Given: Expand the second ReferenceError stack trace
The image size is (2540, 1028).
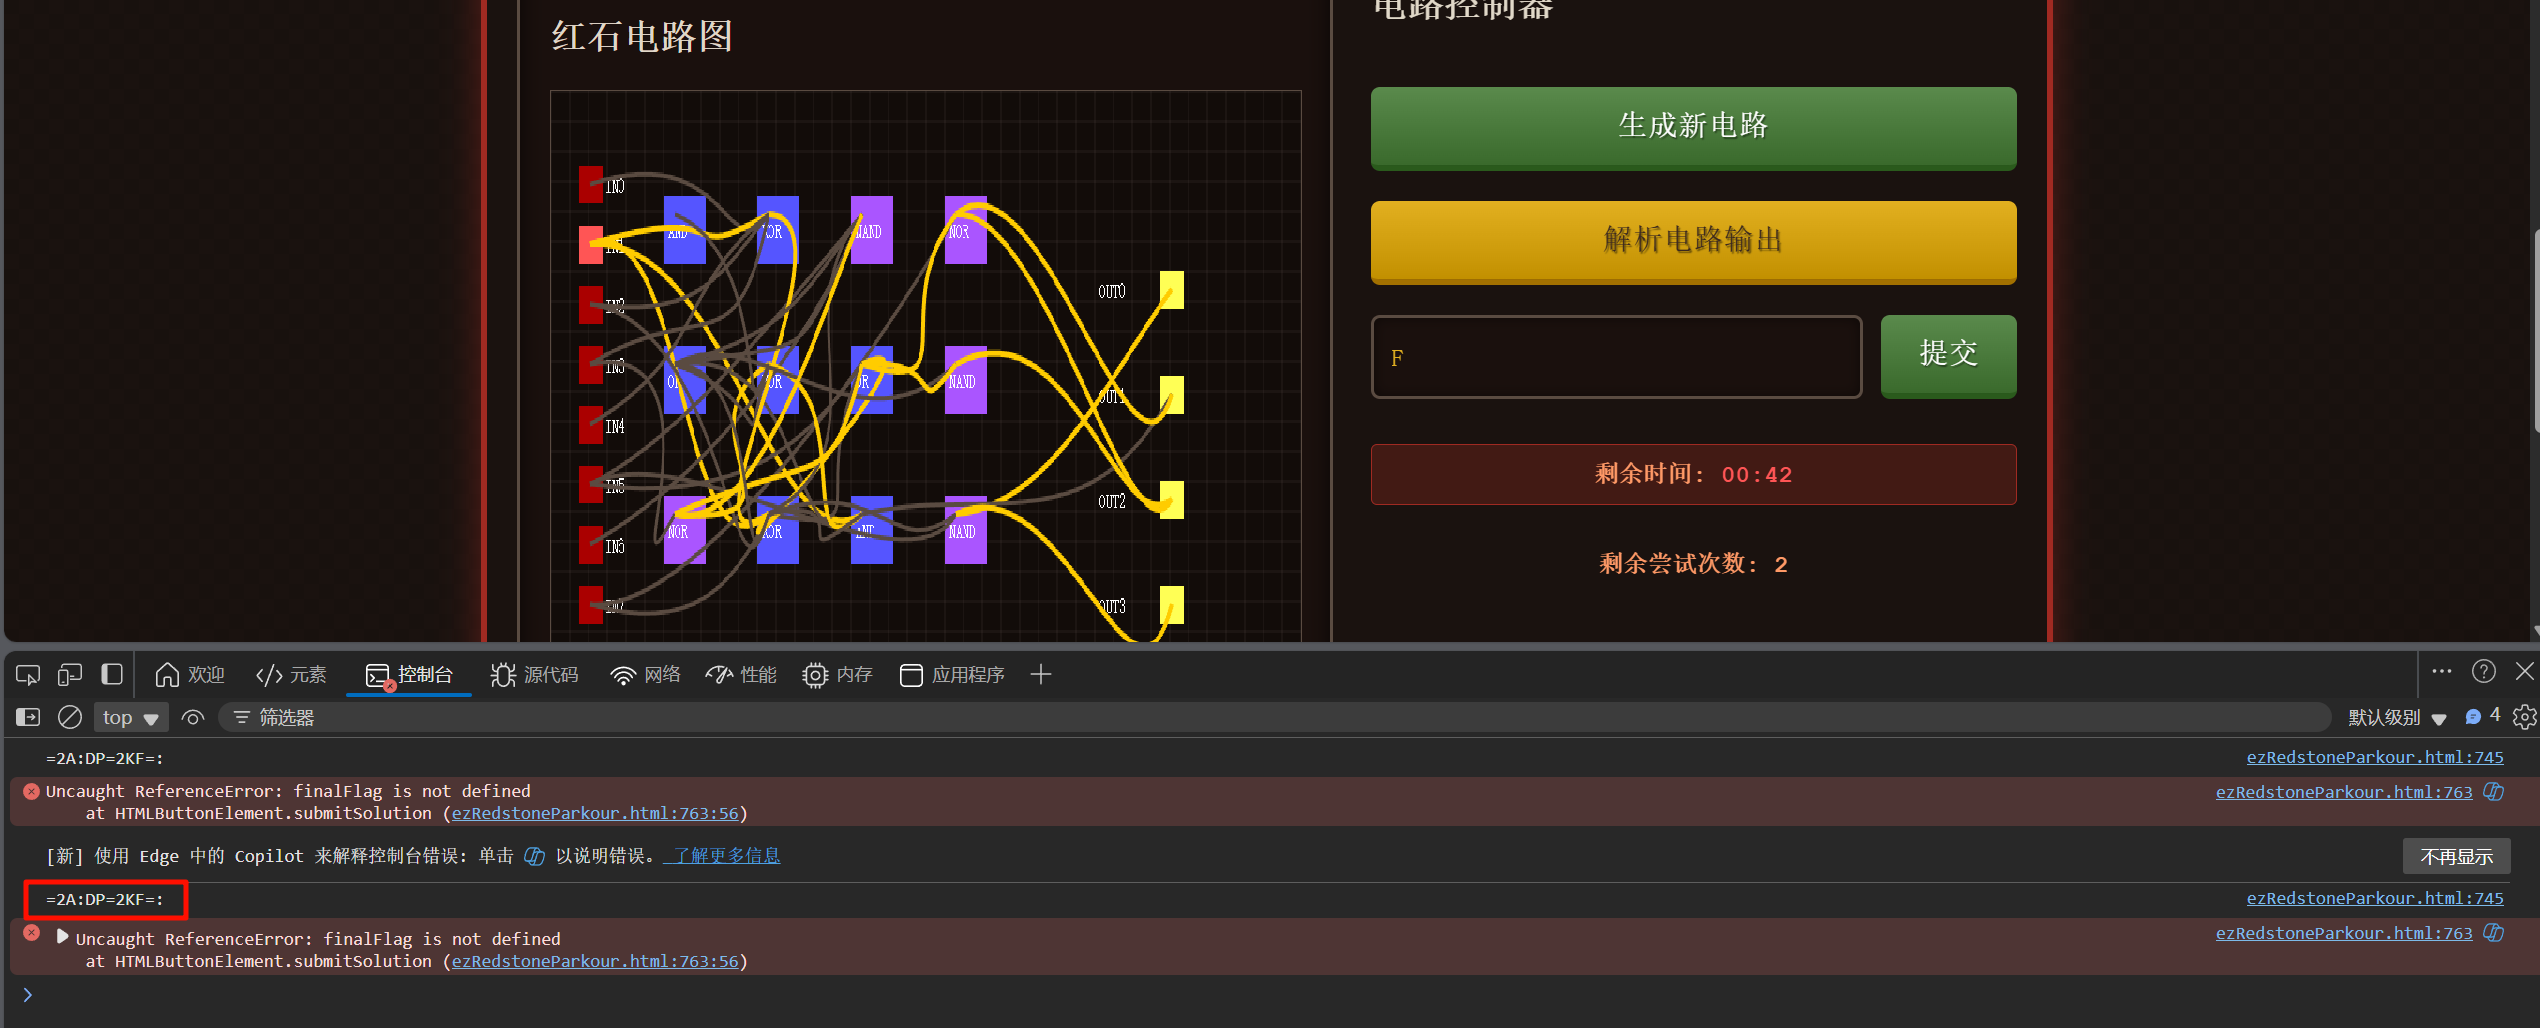Looking at the screenshot, I should pyautogui.click(x=62, y=937).
